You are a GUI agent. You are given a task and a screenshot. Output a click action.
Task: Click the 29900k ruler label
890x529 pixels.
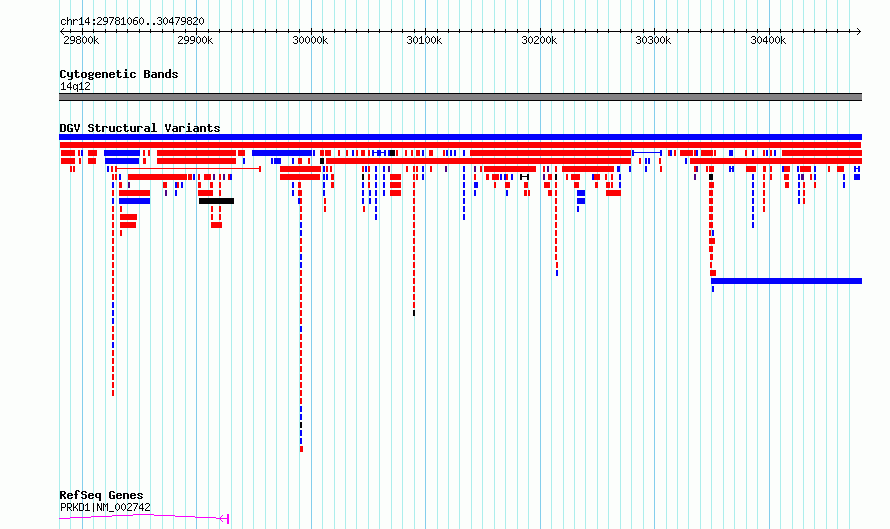coord(195,40)
